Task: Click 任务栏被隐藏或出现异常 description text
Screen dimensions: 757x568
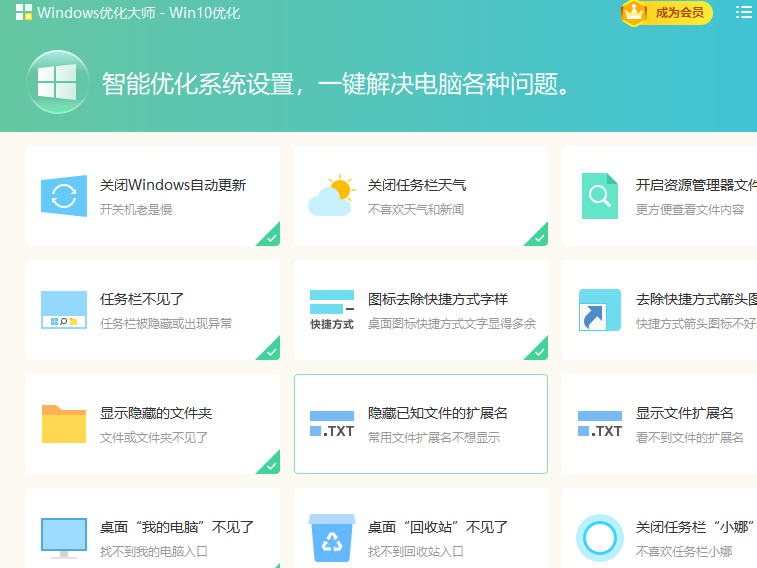Action: click(x=166, y=323)
